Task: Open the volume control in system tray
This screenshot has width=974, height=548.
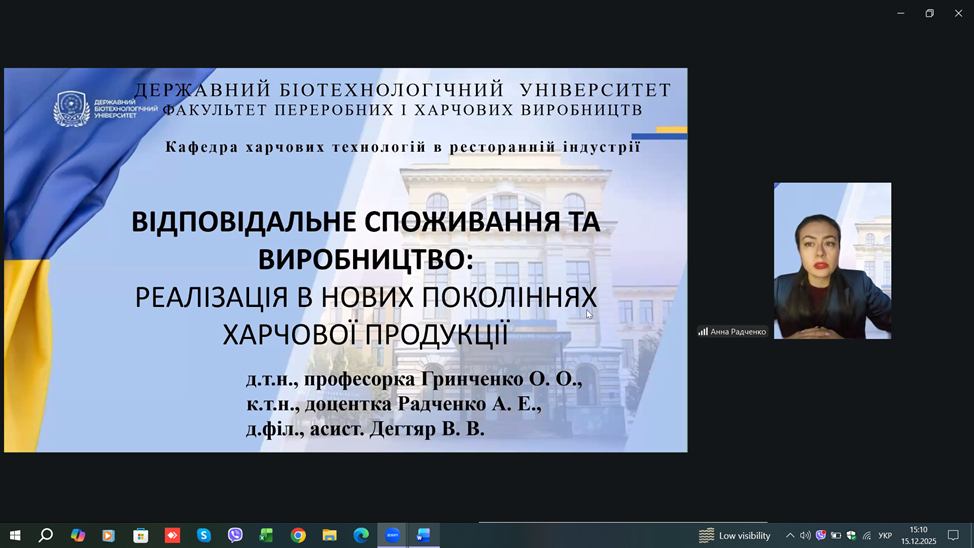Action: 805,536
